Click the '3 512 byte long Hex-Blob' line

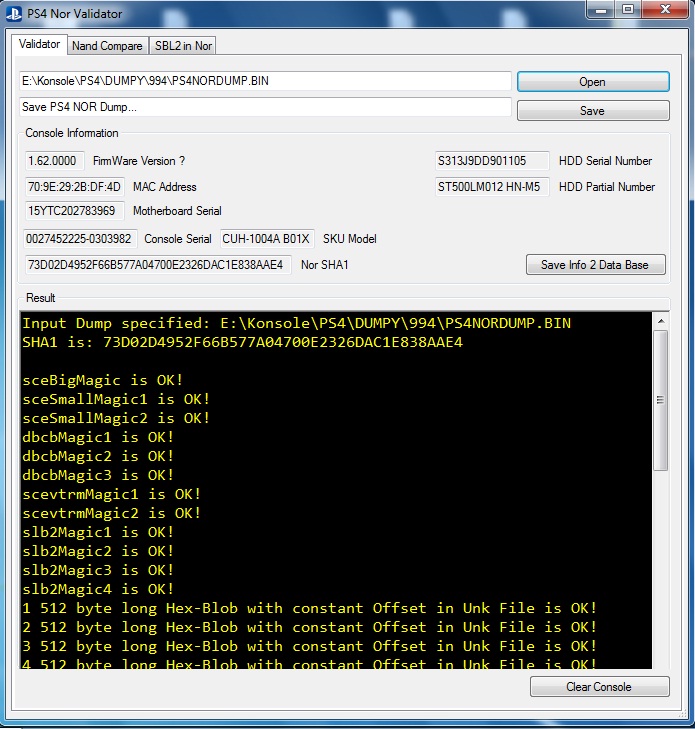pyautogui.click(x=310, y=647)
